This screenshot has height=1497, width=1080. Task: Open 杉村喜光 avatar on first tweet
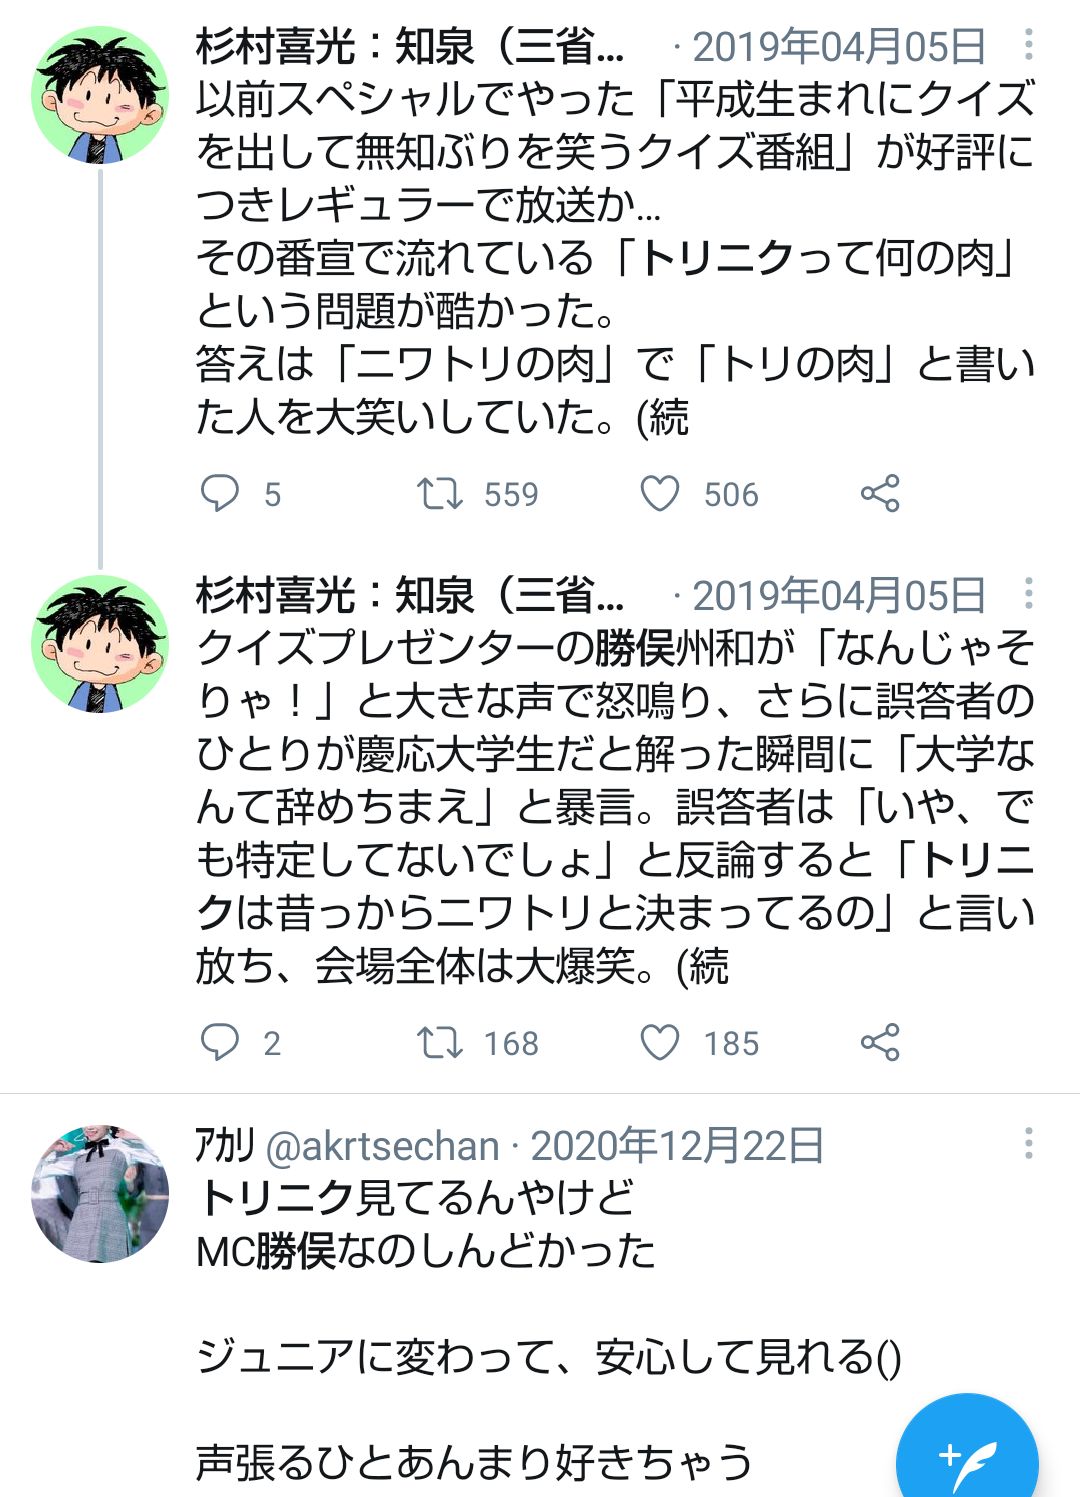click(100, 96)
